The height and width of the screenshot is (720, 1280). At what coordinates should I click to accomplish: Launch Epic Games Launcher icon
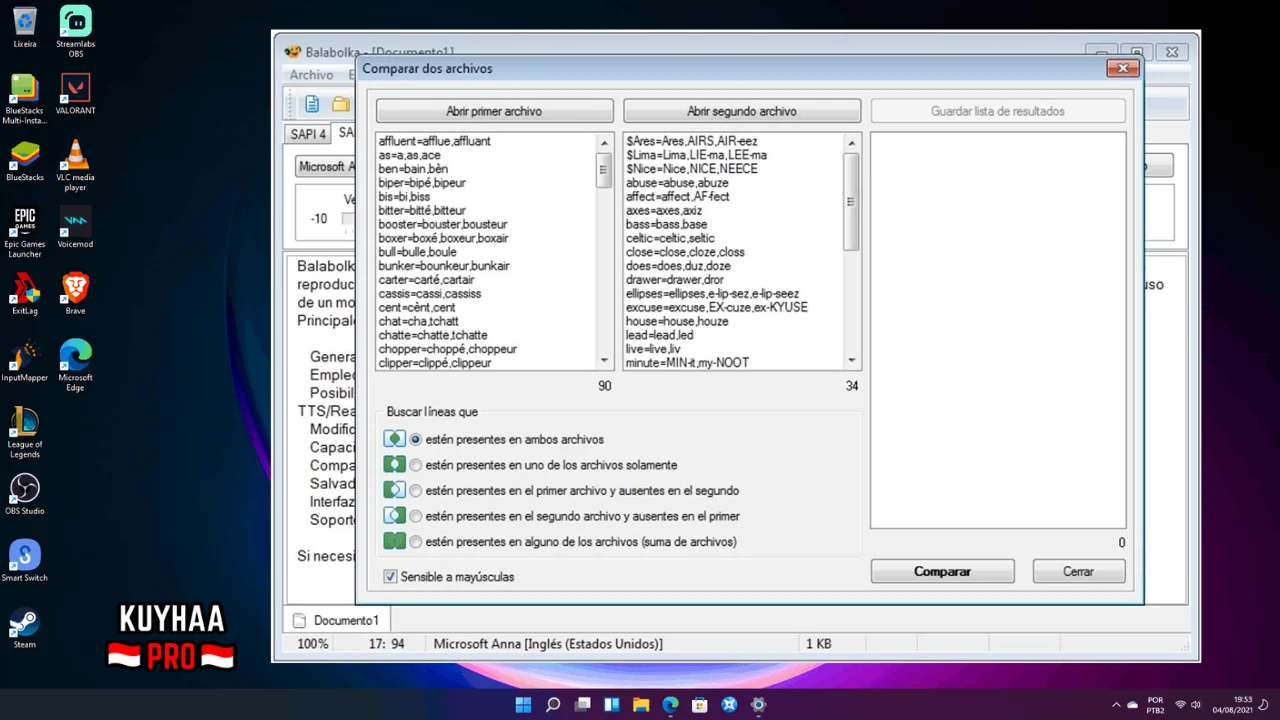coord(25,233)
